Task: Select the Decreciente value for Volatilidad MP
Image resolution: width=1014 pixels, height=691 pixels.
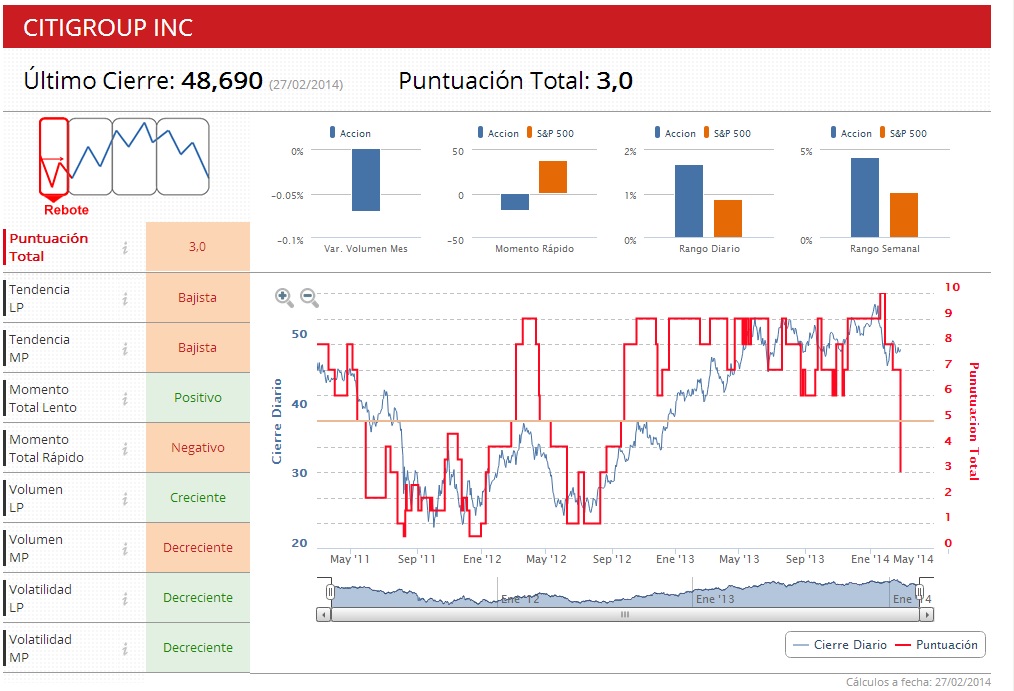Action: [198, 648]
